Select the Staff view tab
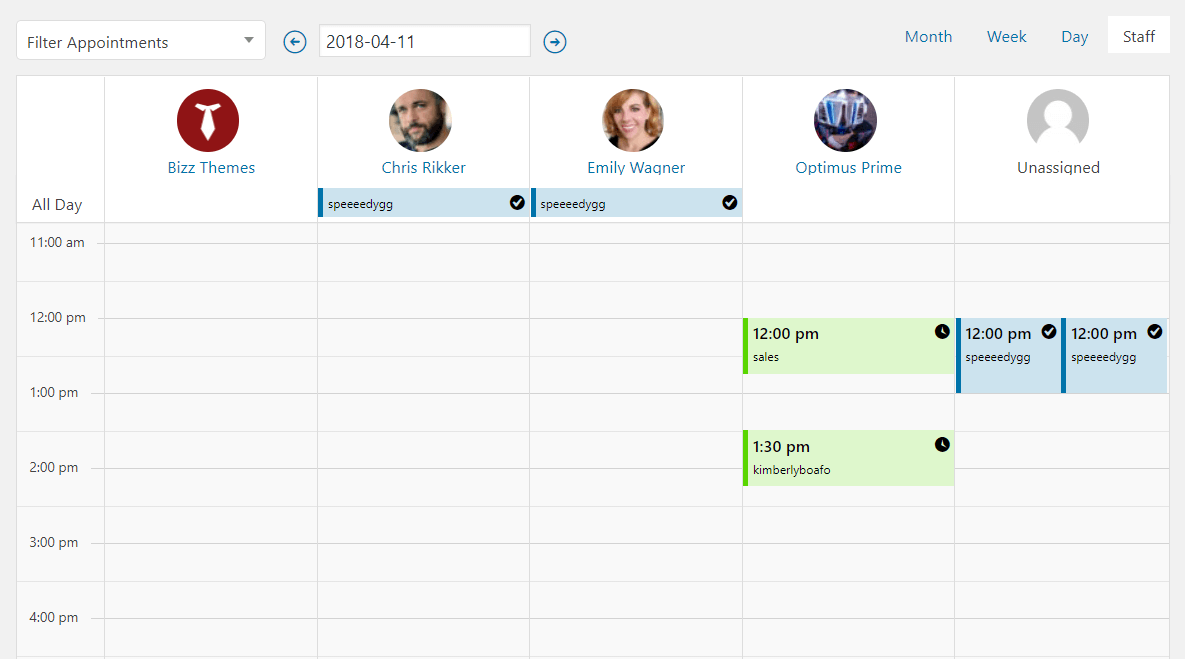 pyautogui.click(x=1139, y=36)
